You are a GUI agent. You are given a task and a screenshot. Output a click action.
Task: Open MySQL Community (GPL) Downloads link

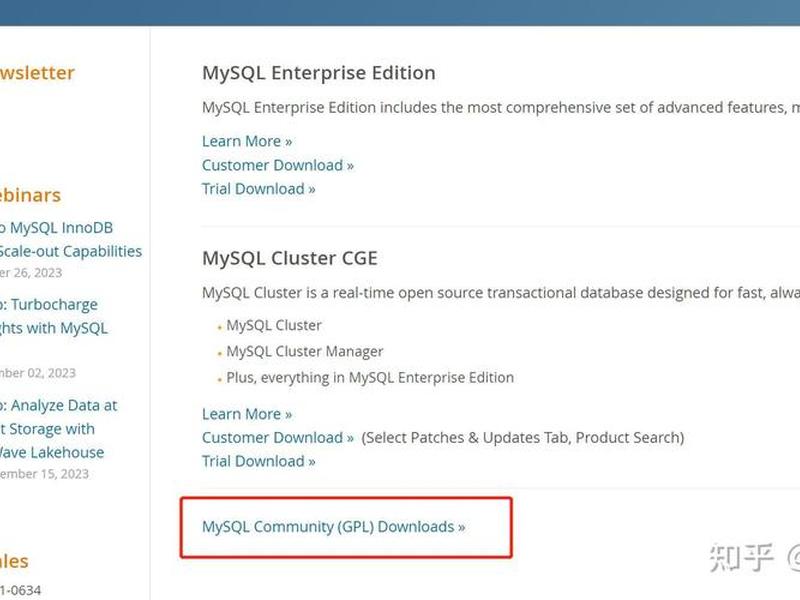(x=334, y=527)
